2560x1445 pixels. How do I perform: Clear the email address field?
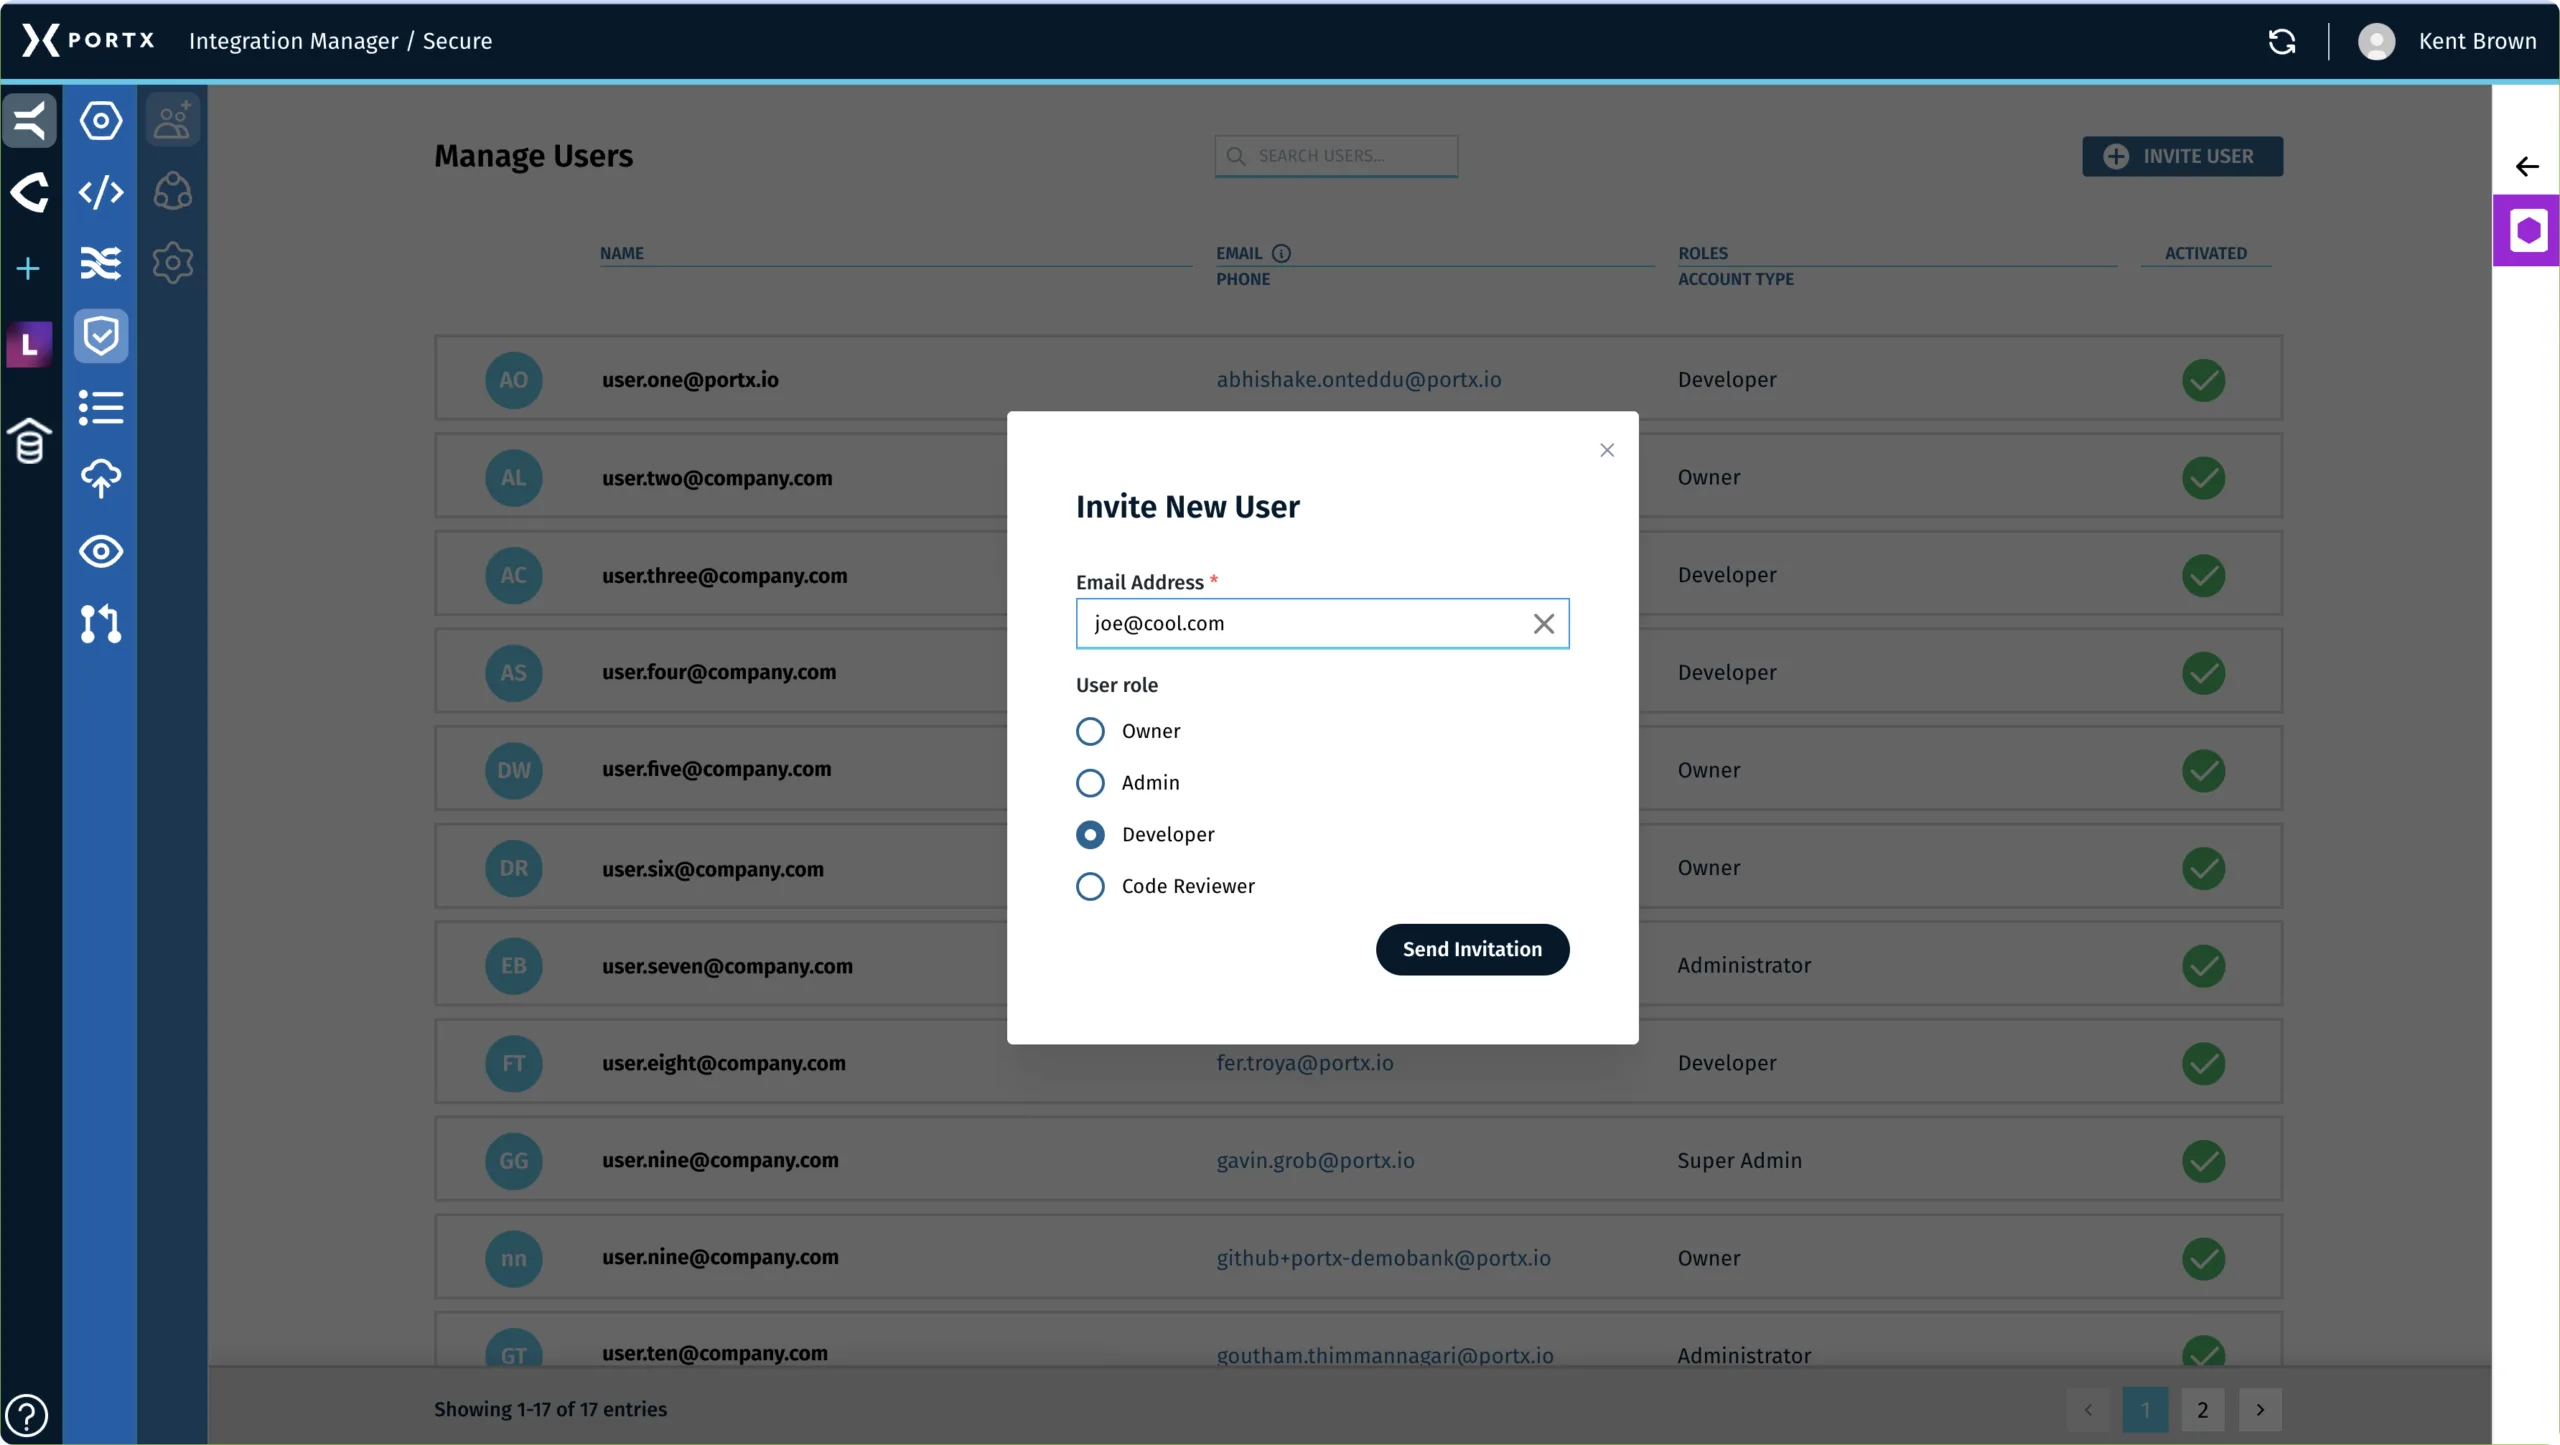[x=1543, y=624]
